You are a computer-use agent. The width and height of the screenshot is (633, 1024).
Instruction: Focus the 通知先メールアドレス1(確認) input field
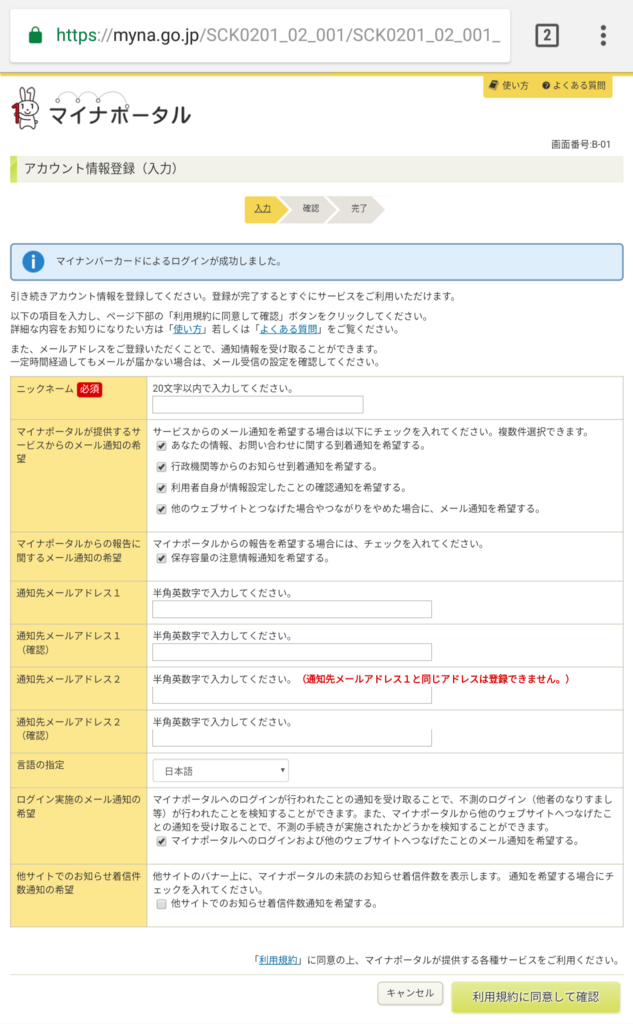292,652
